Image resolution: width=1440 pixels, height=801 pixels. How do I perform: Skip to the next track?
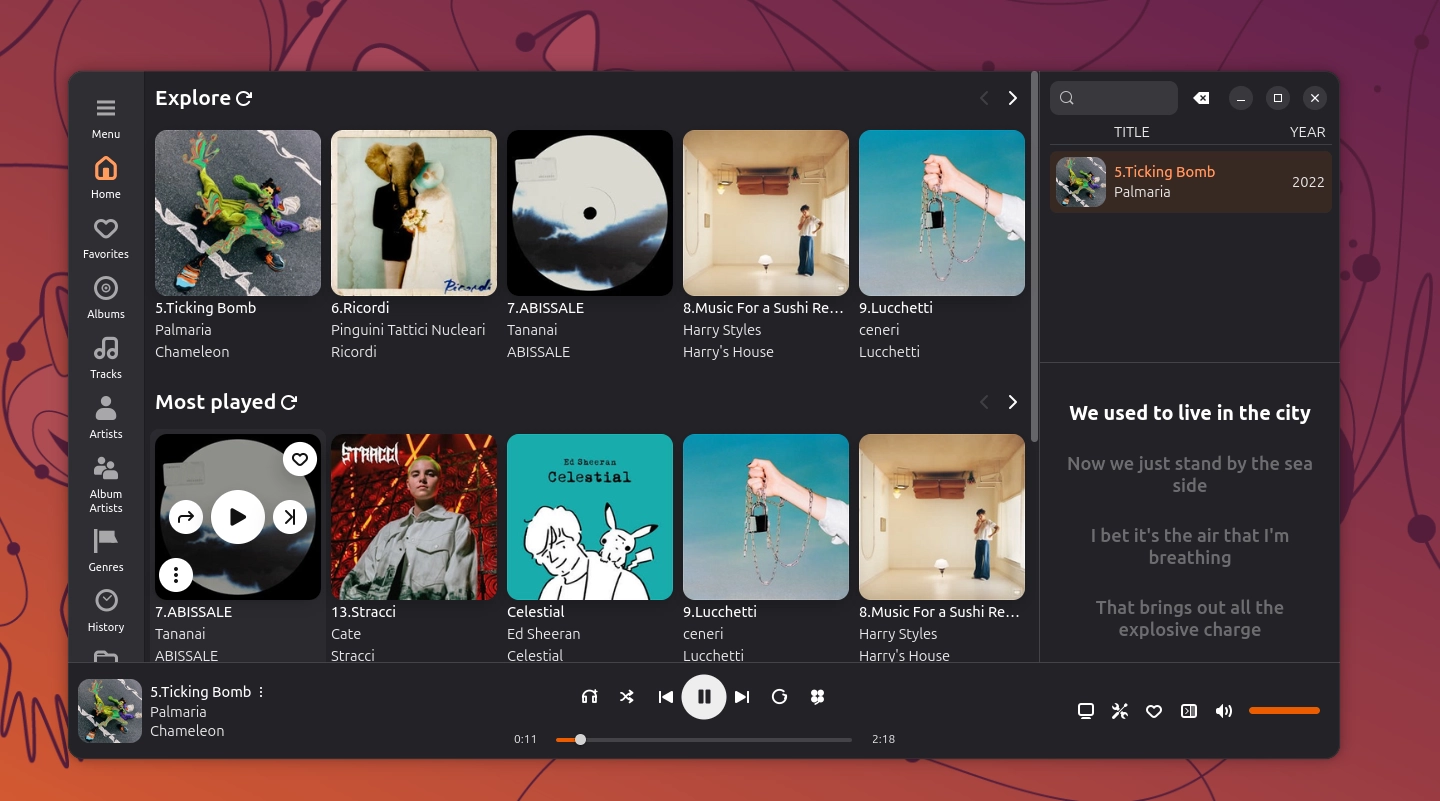[x=742, y=697]
